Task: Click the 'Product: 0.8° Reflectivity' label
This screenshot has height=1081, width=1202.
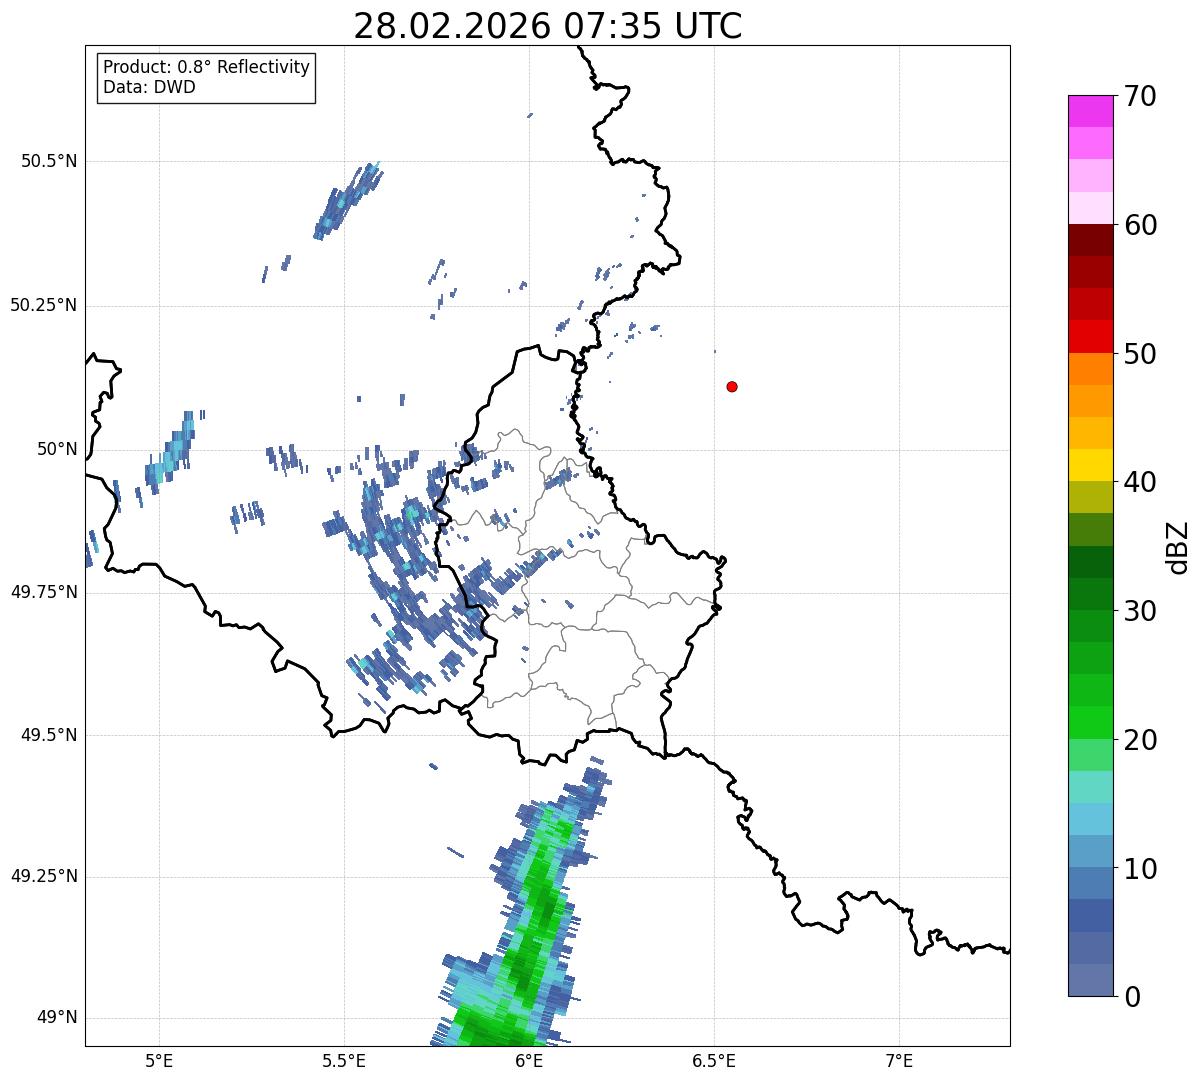Action: [207, 67]
